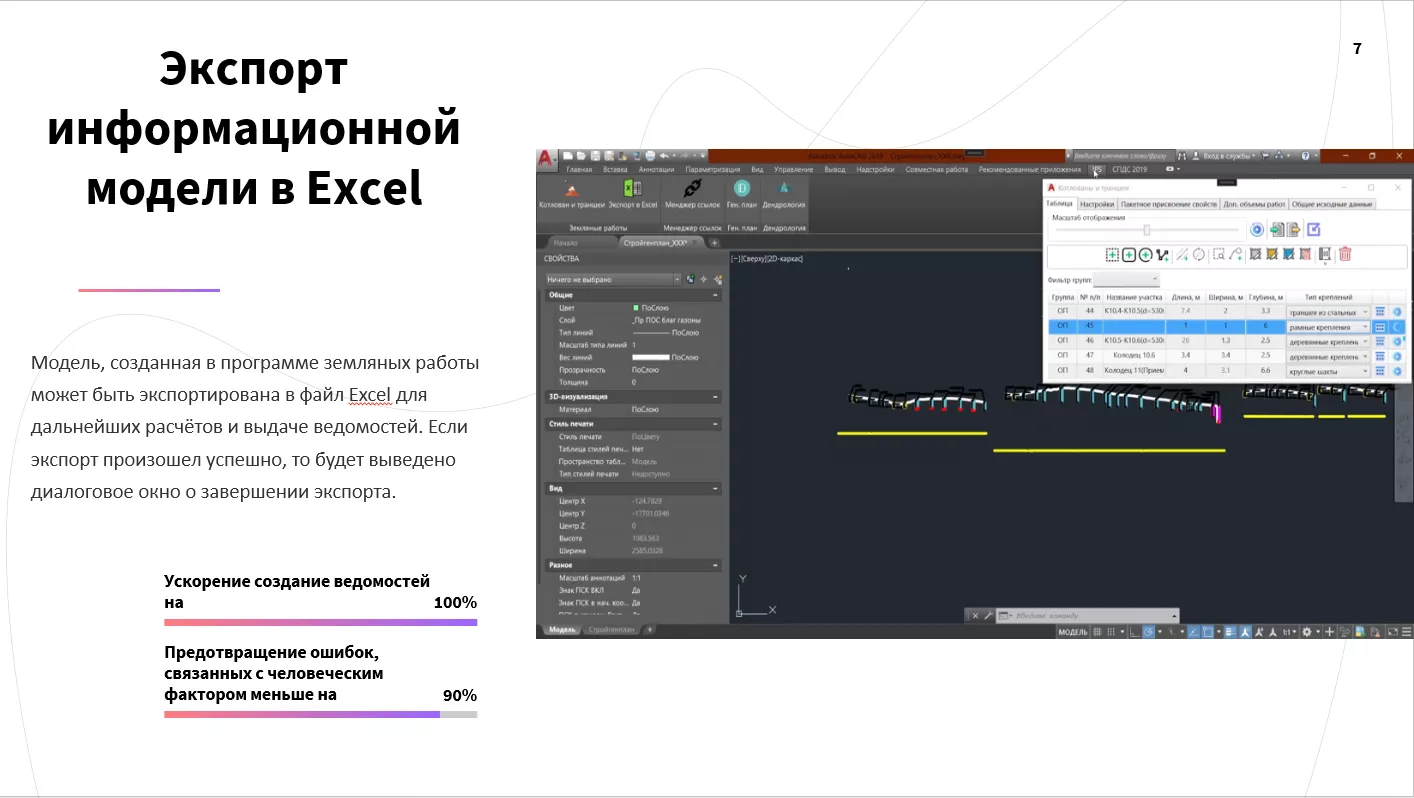The height and width of the screenshot is (798, 1414).
Task: Toggle ortho mode in the status bar
Action: point(1133,632)
